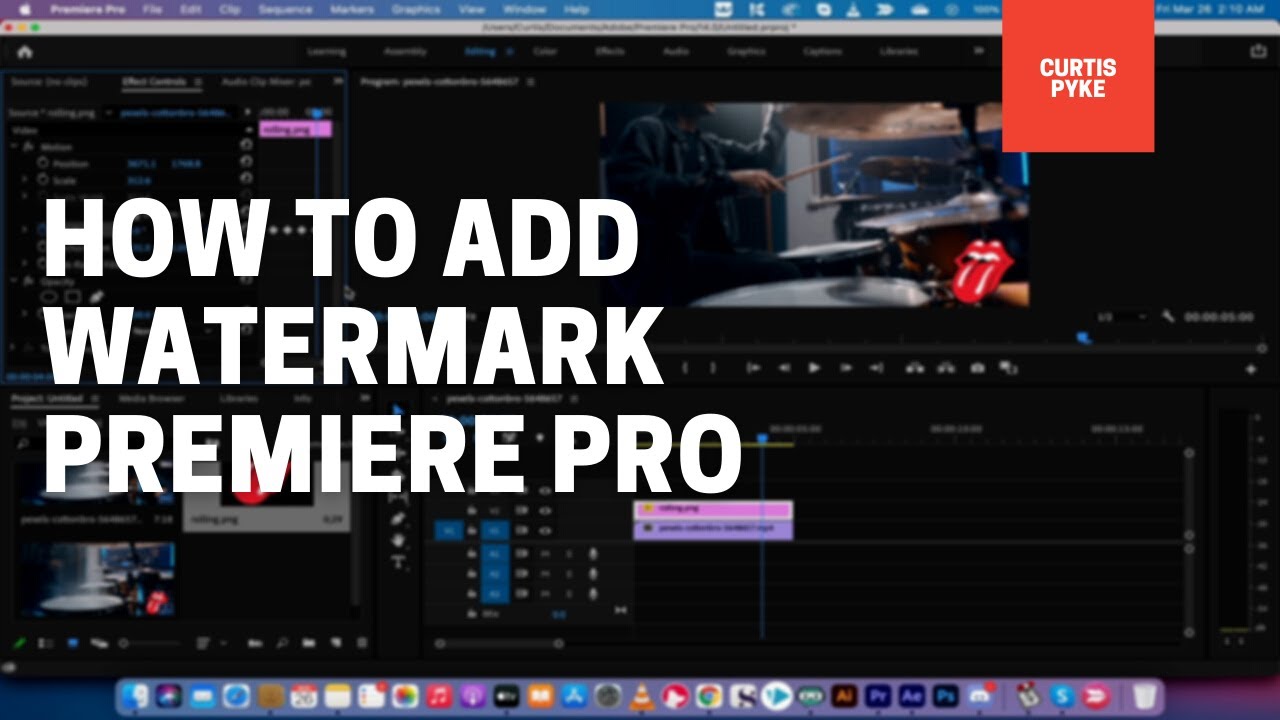The width and height of the screenshot is (1280, 720).
Task: Step back one frame
Action: pos(784,368)
